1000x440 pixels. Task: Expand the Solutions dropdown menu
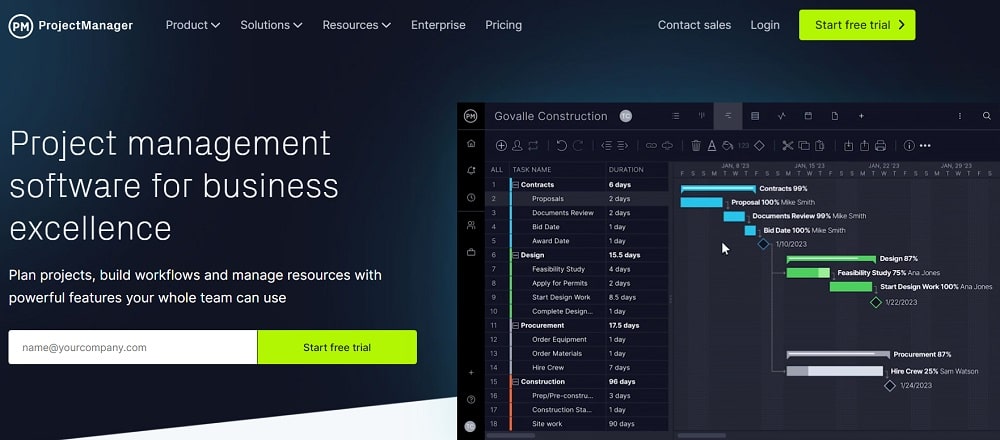tap(271, 25)
